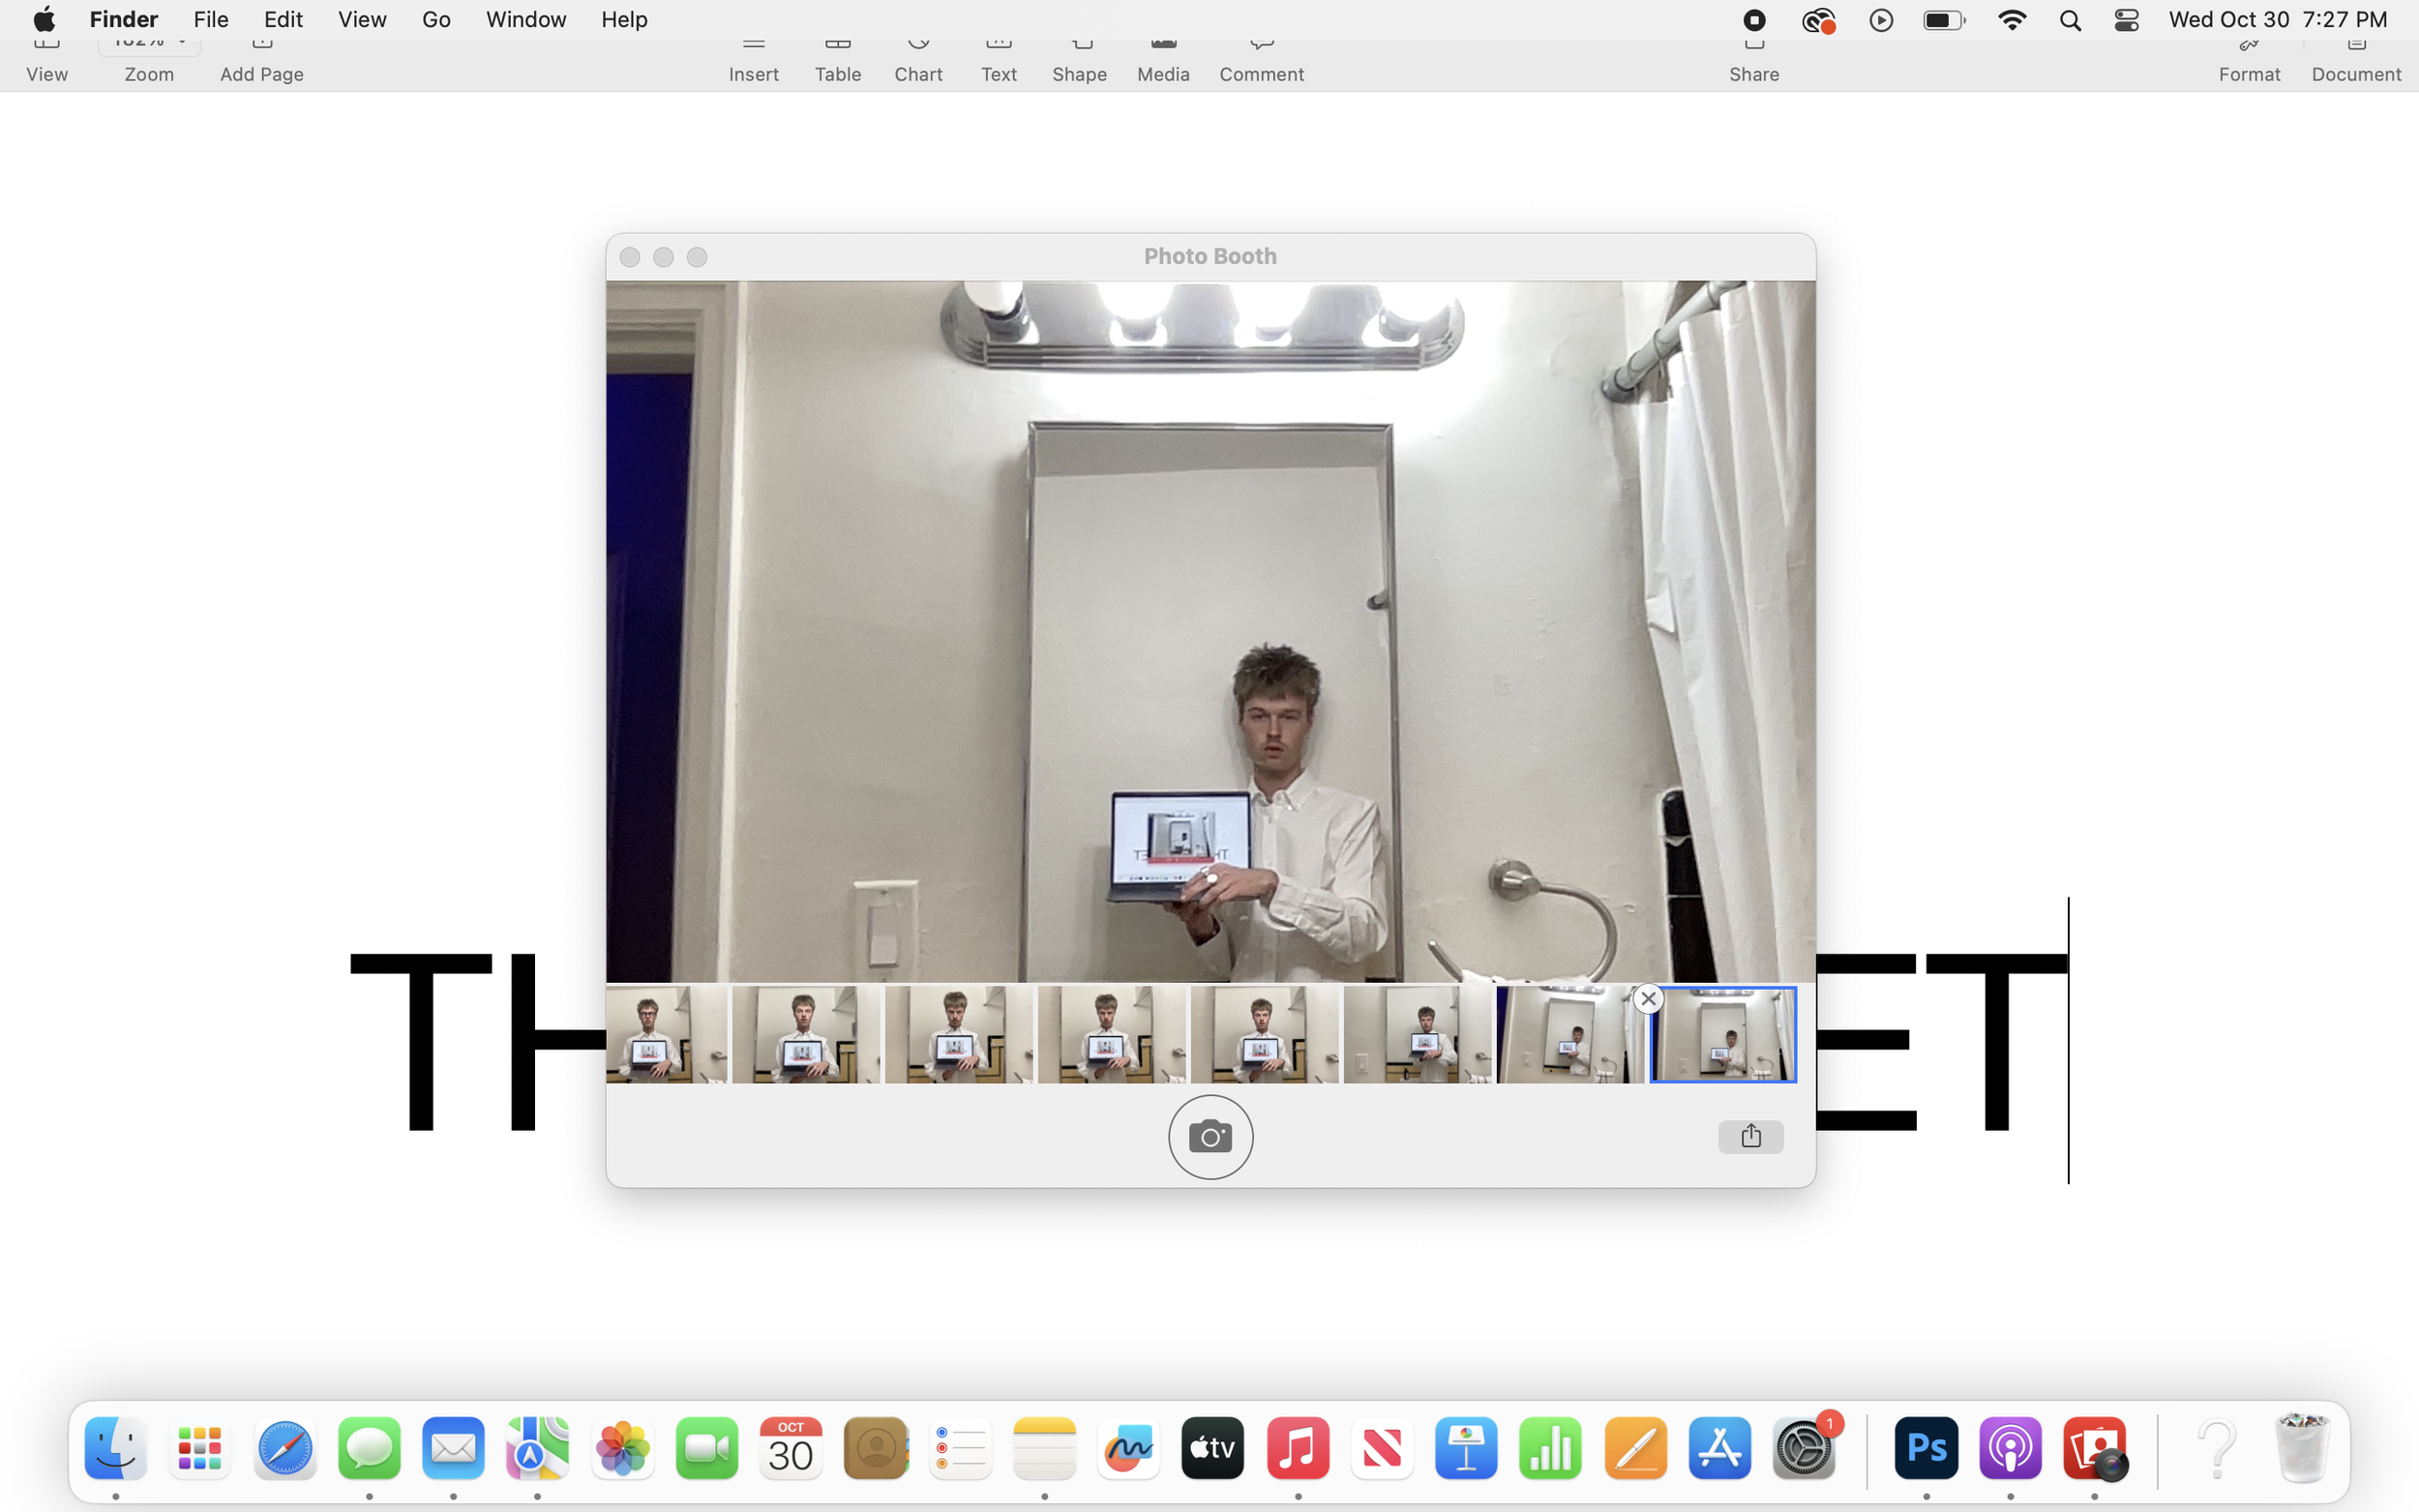Open the Window menu
Screen dimensions: 2419x1512
click(x=526, y=20)
